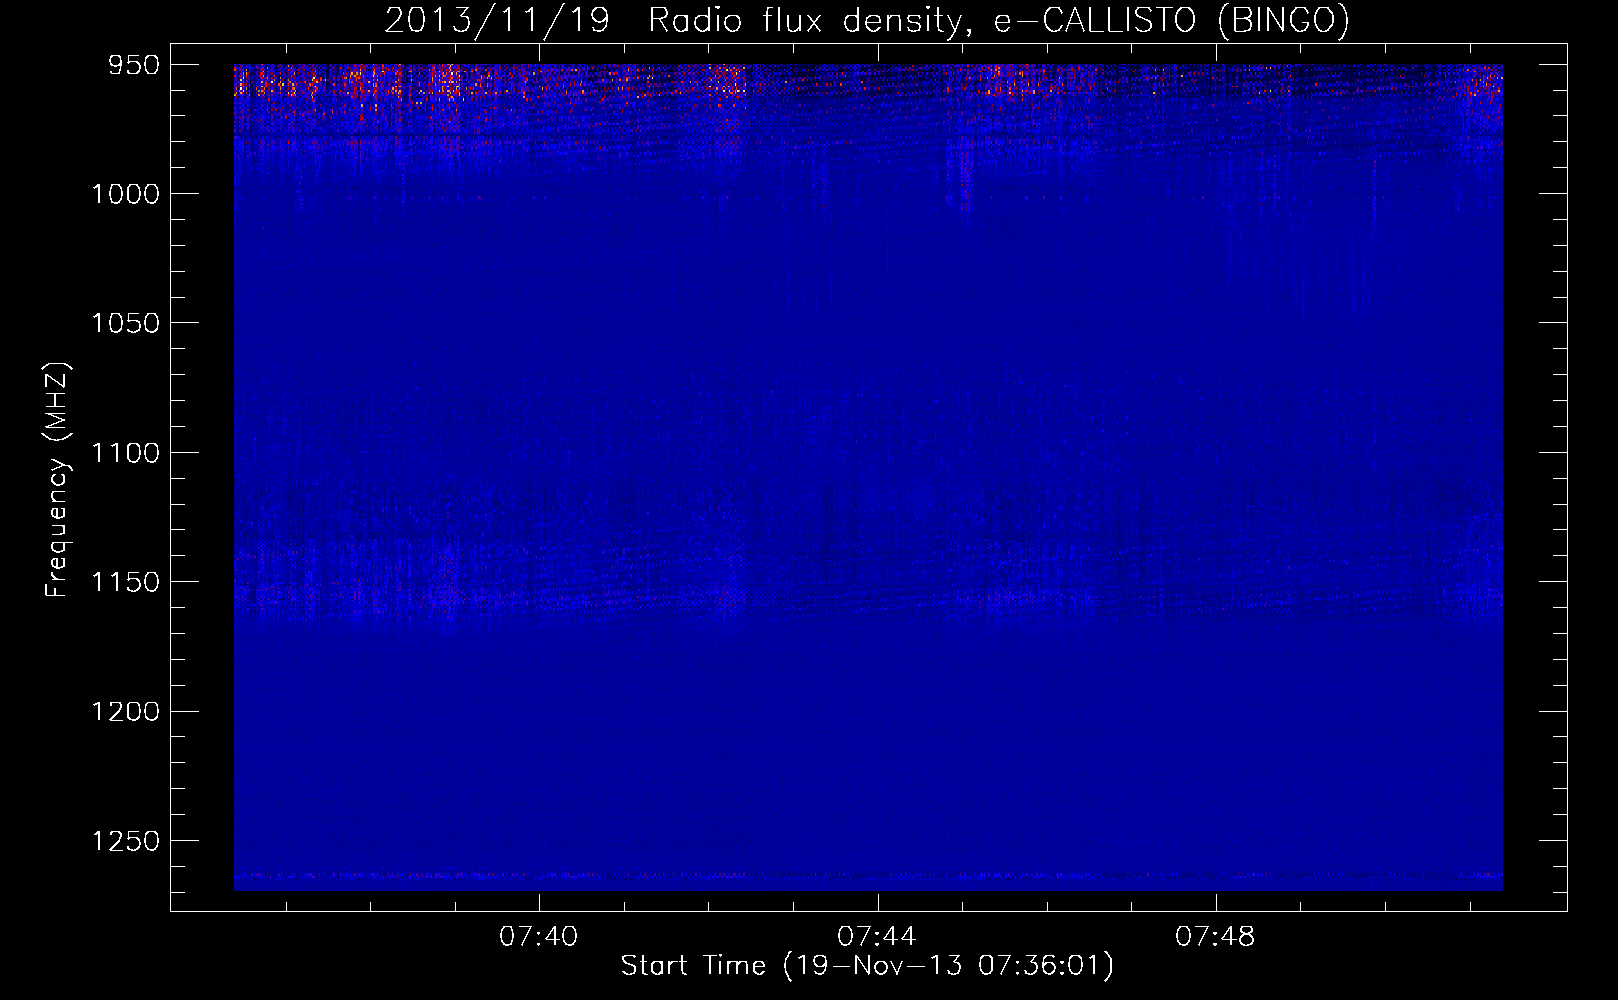This screenshot has width=1618, height=1000.
Task: Click the '1000' frequency axis label
Action: (125, 194)
